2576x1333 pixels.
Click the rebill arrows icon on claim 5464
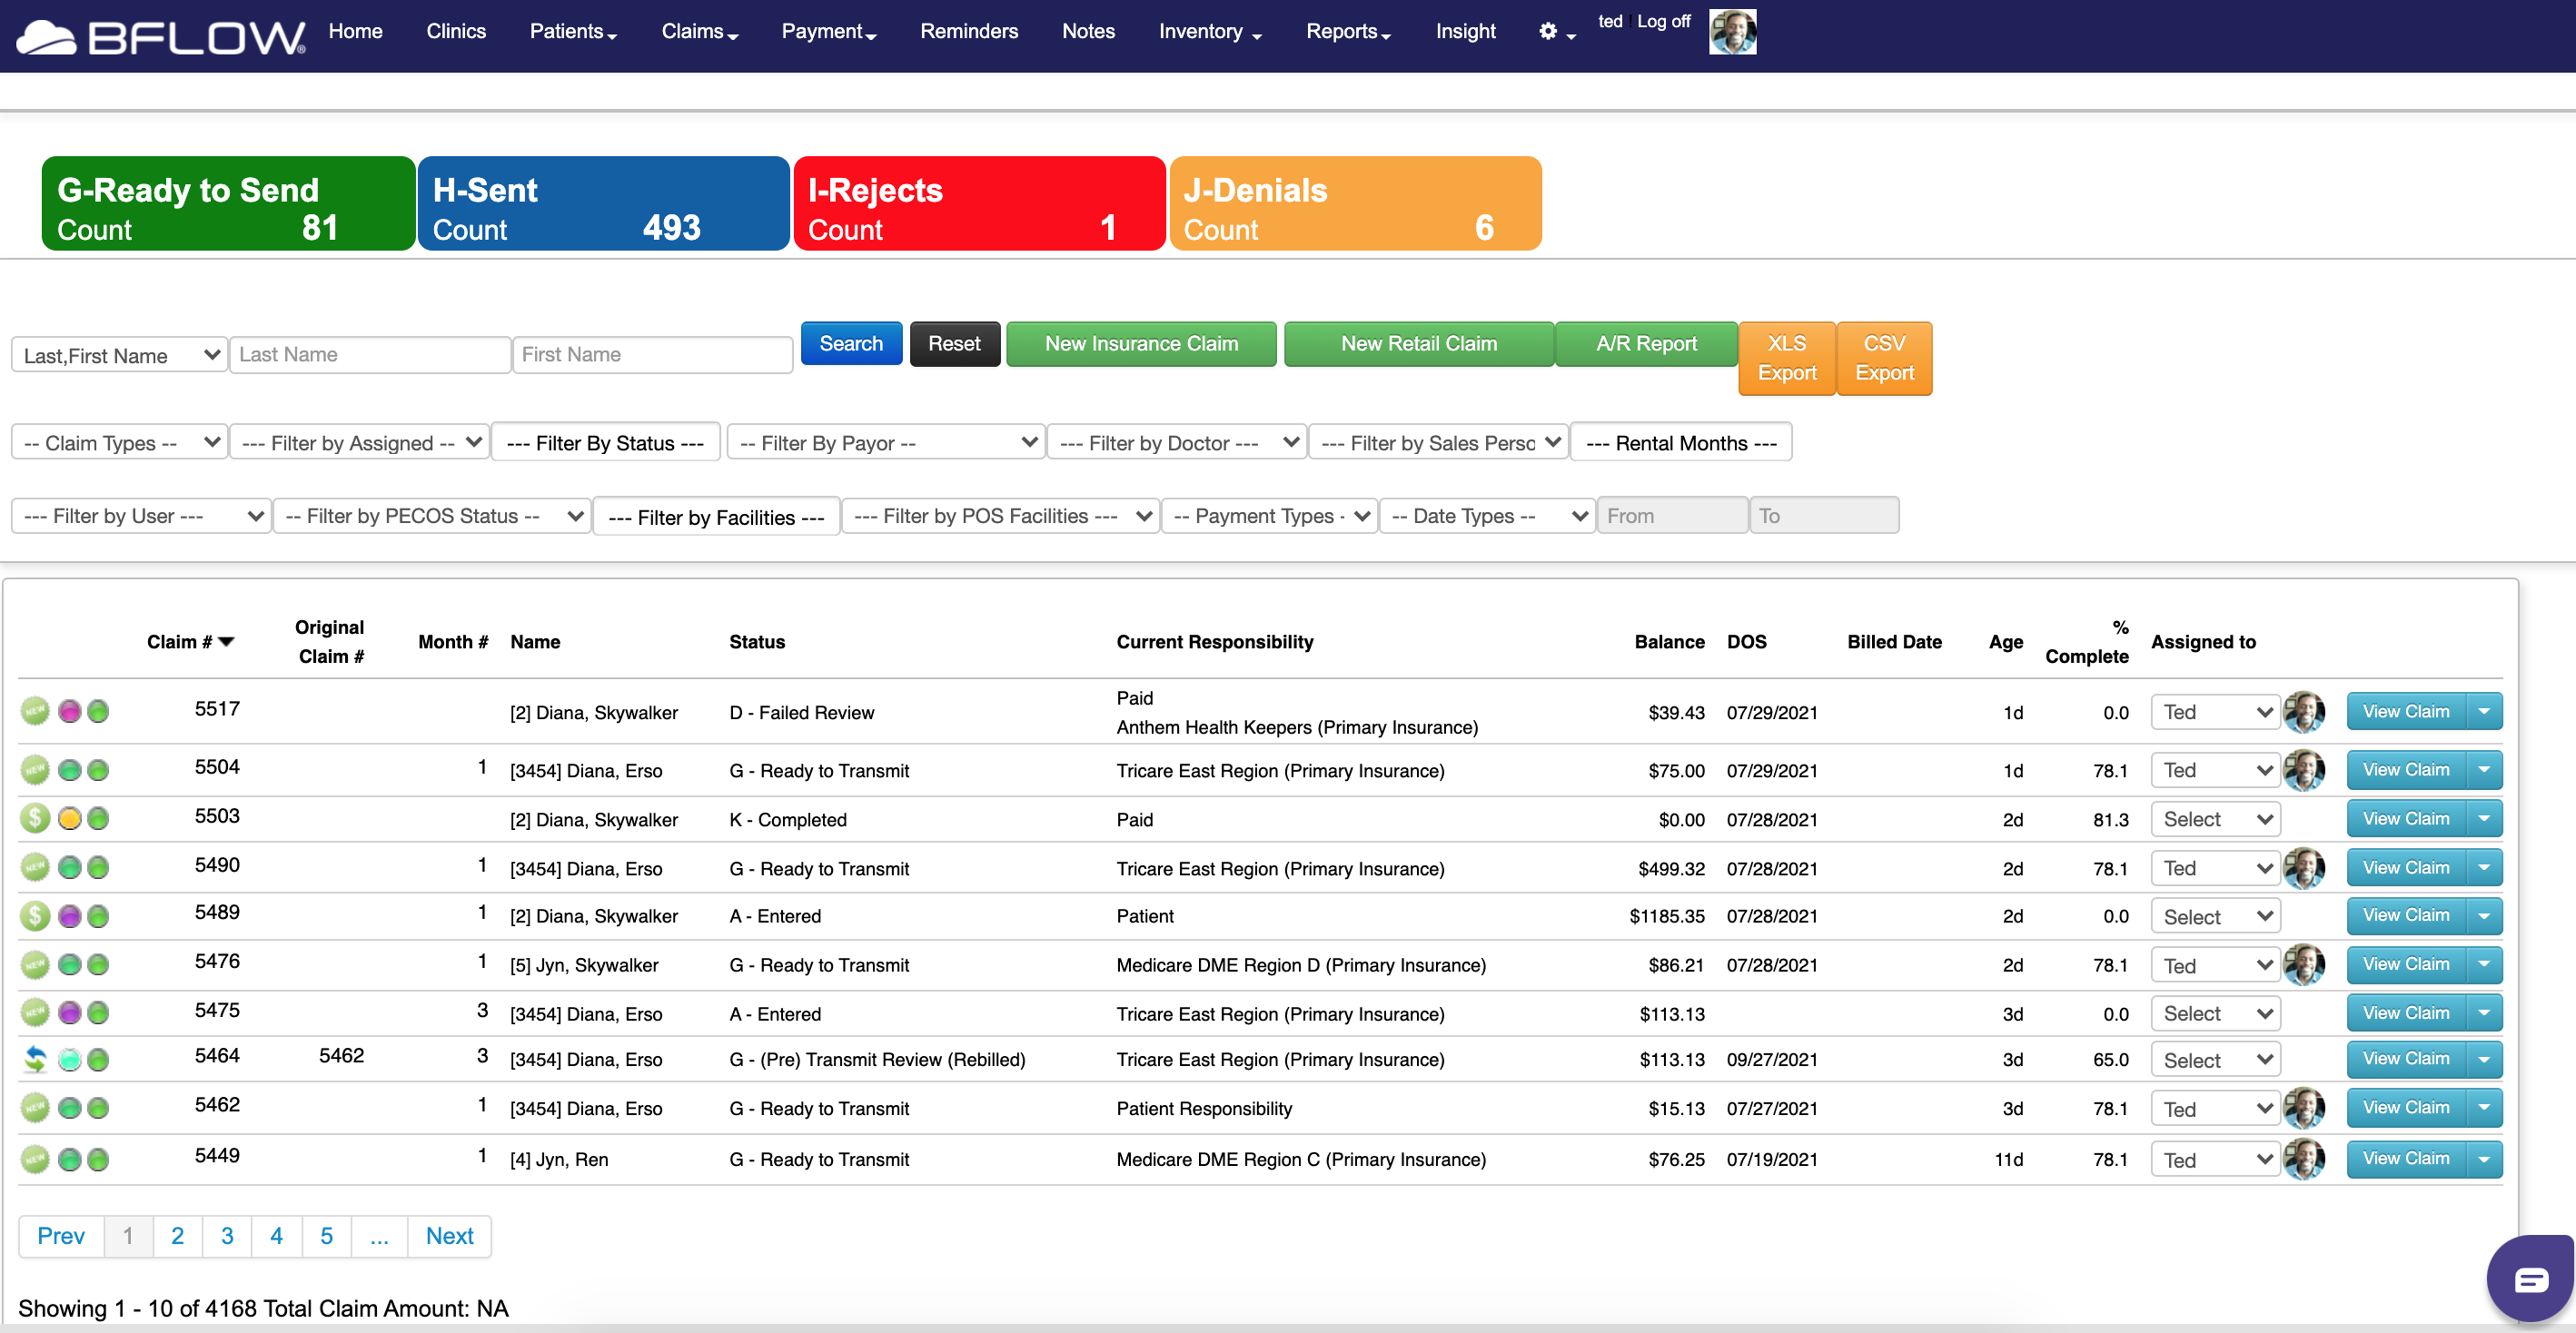35,1059
